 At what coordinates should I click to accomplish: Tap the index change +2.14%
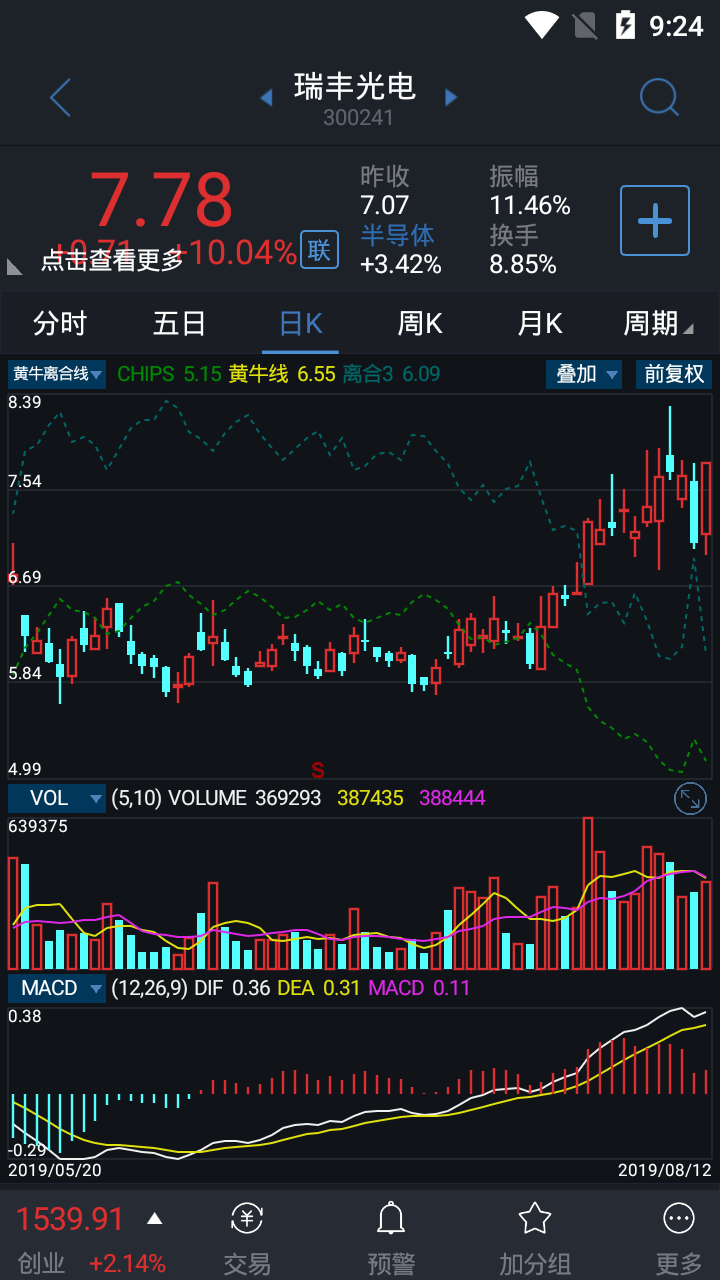tap(127, 1263)
